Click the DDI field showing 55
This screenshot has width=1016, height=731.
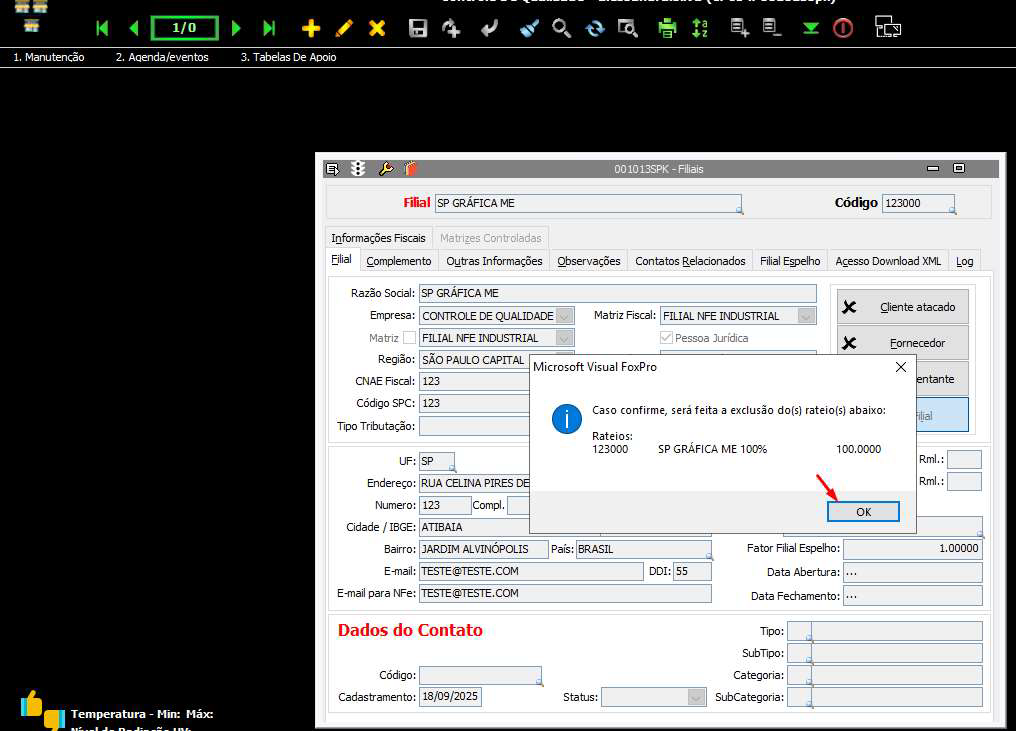click(x=692, y=571)
